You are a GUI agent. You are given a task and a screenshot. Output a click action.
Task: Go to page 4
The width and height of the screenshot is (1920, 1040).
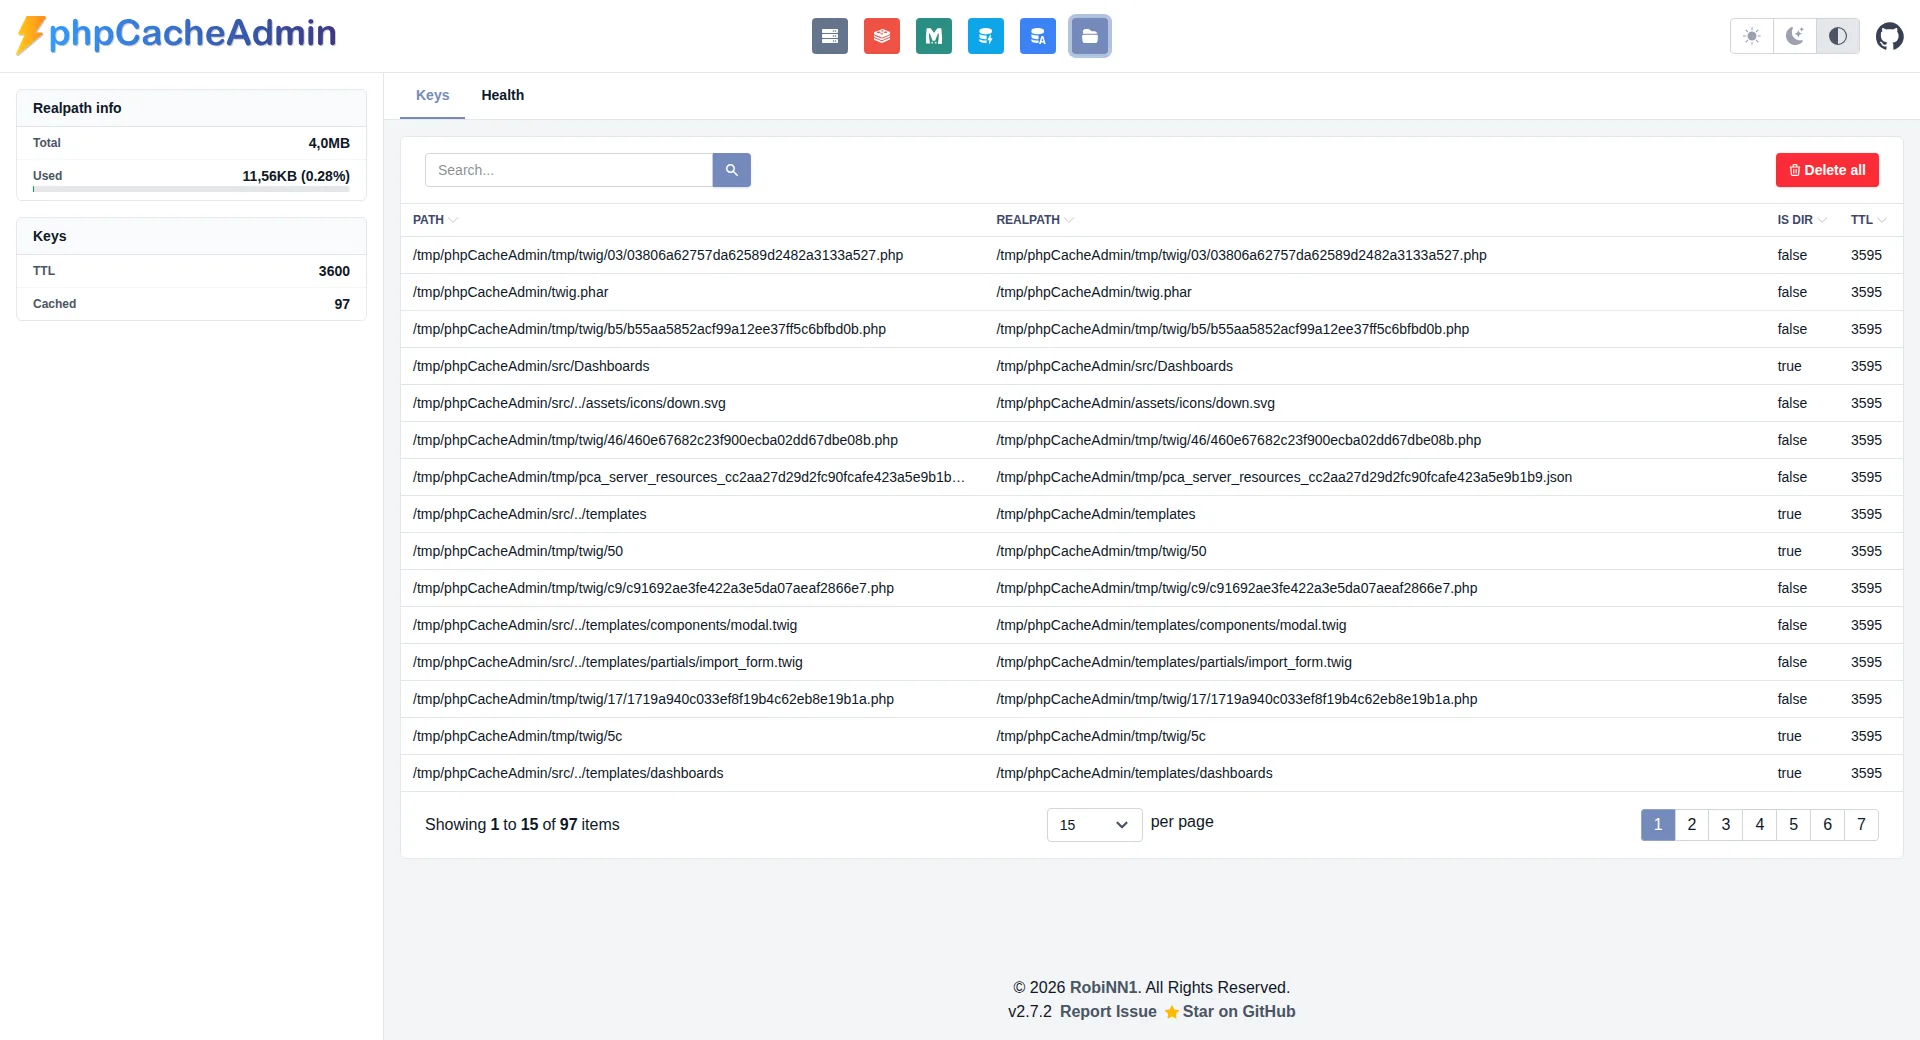pyautogui.click(x=1760, y=825)
